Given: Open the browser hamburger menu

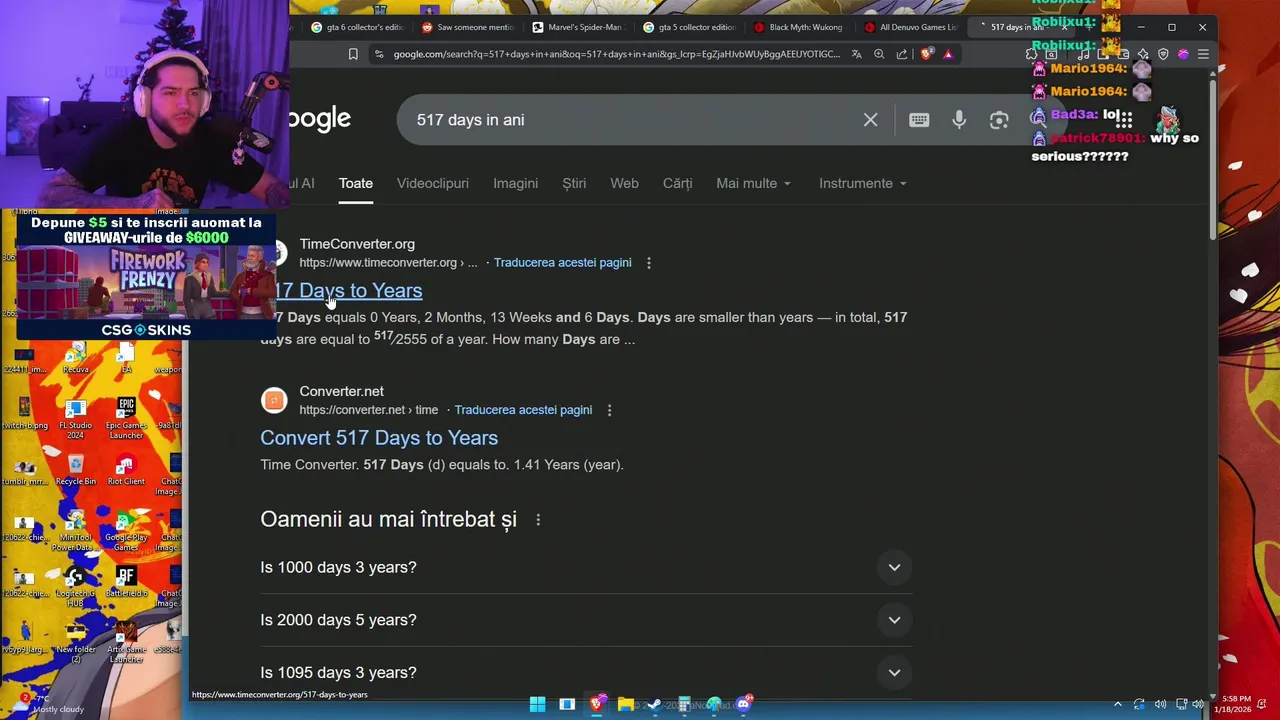Looking at the screenshot, I should (x=1203, y=54).
